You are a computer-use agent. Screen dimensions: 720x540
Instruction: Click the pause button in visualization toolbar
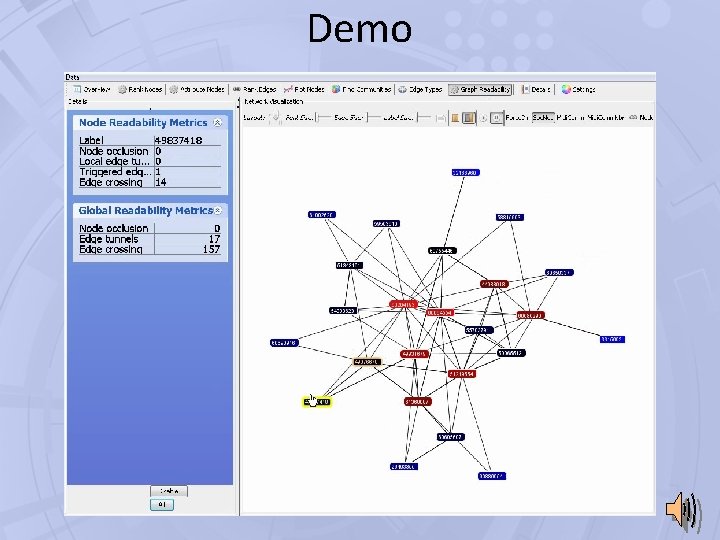[x=496, y=118]
